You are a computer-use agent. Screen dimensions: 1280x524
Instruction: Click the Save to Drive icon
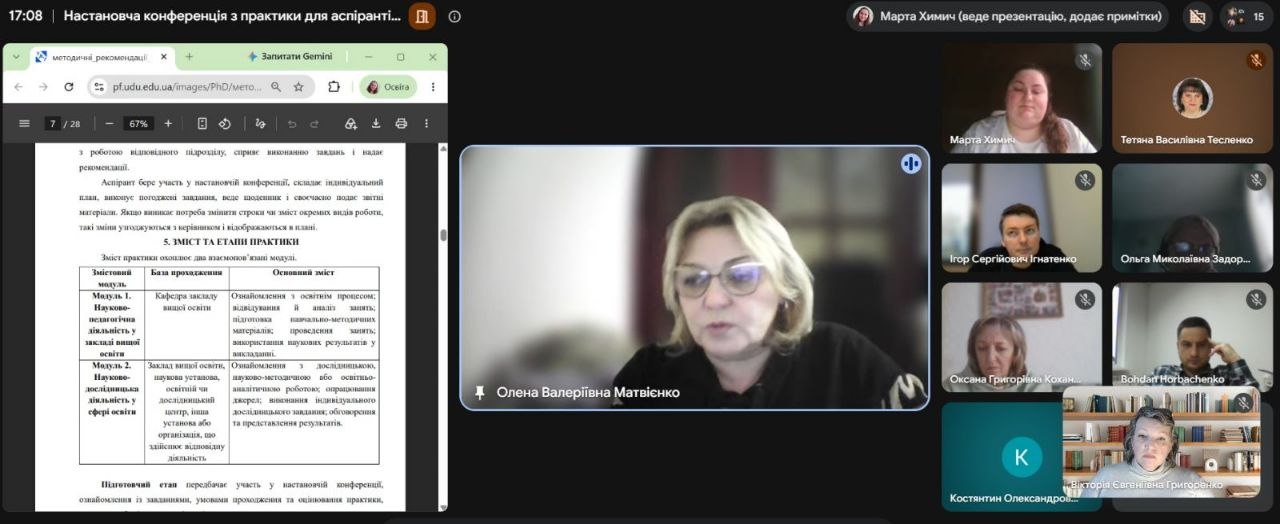point(351,124)
